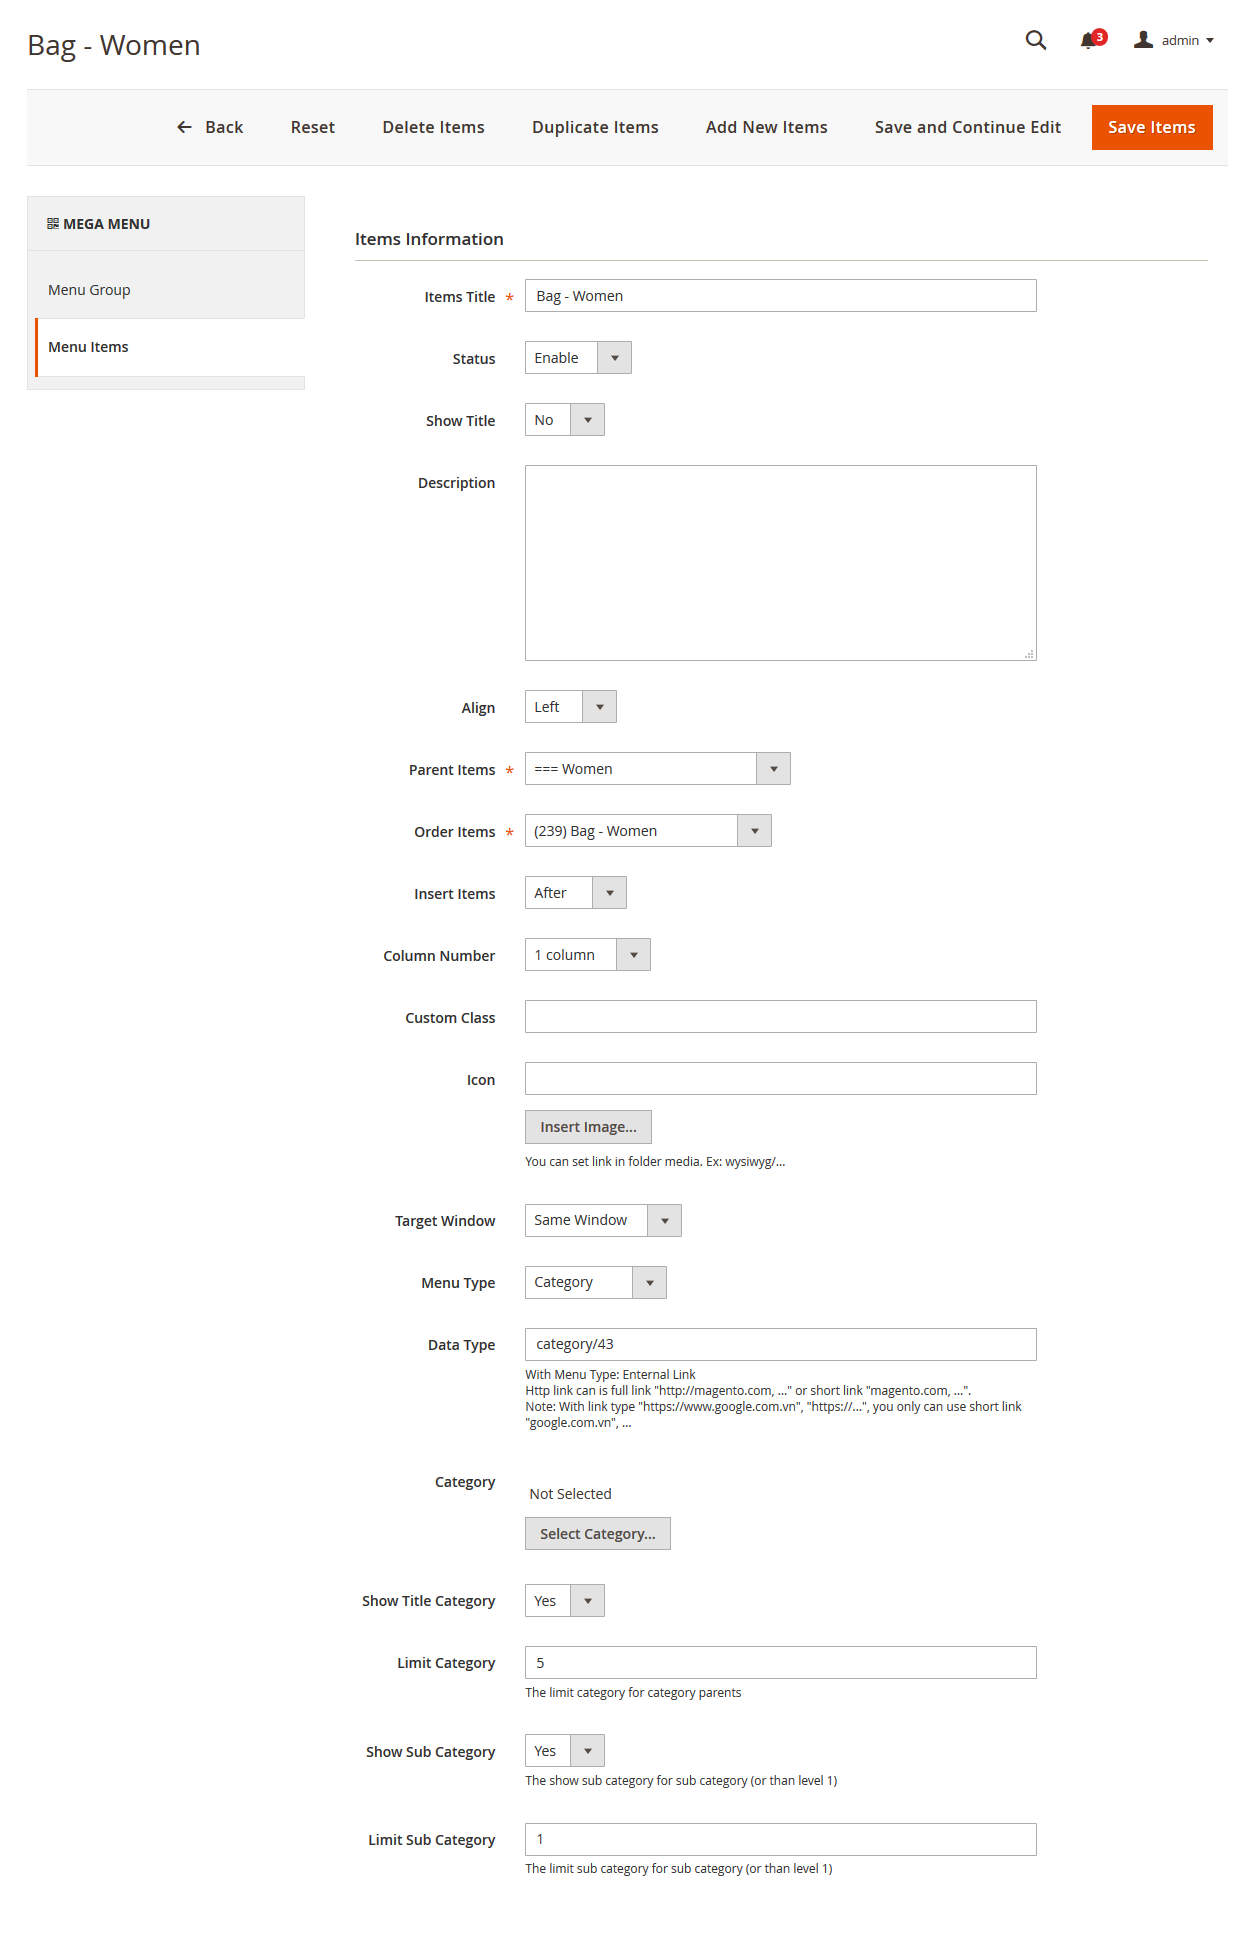Click the Limit Sub Category input field
The width and height of the screenshot is (1235, 1943).
click(x=781, y=1840)
